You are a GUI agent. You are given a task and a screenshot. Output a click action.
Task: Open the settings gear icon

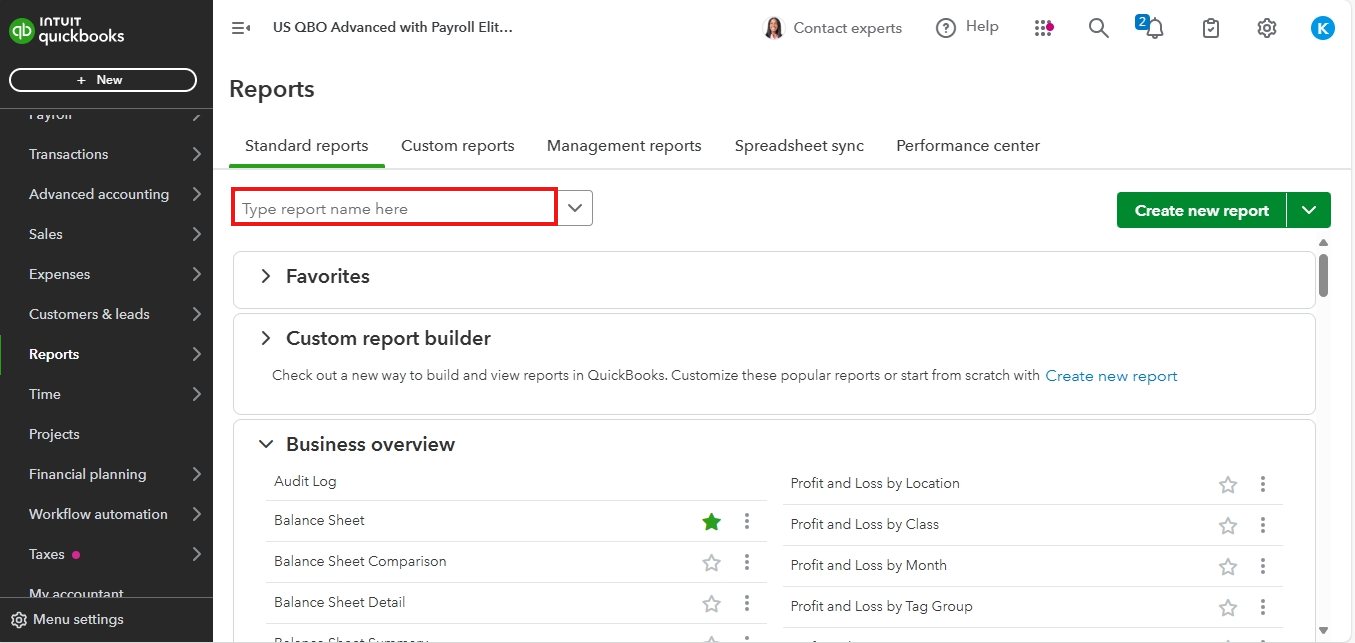tap(1266, 28)
